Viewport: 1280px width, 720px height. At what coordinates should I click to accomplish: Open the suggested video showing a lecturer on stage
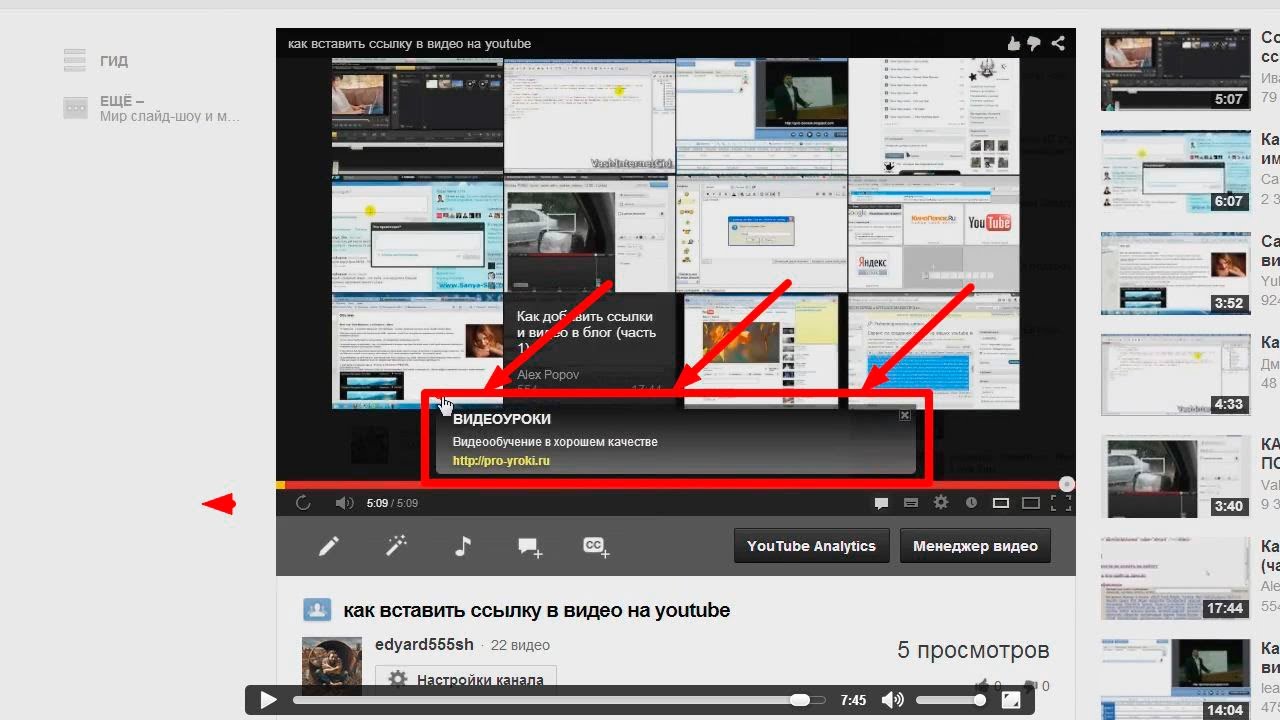(761, 117)
